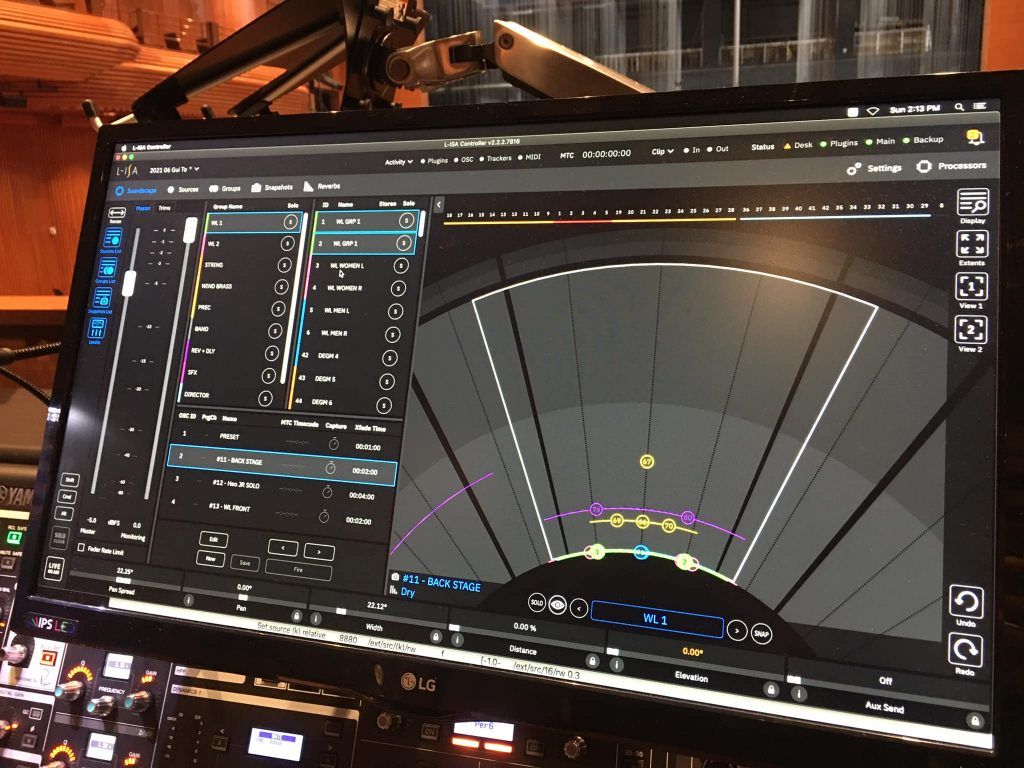Viewport: 1024px width, 768px height.
Task: Click the SNAP circle button
Action: coord(761,633)
